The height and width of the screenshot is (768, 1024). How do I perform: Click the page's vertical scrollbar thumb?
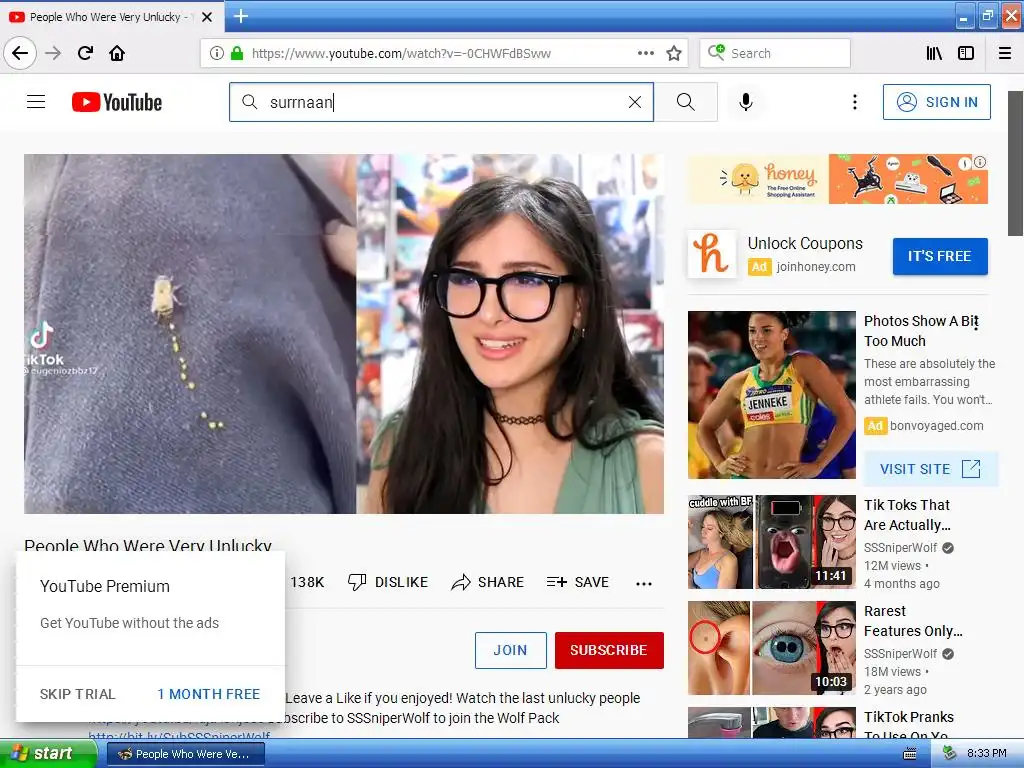click(1016, 163)
